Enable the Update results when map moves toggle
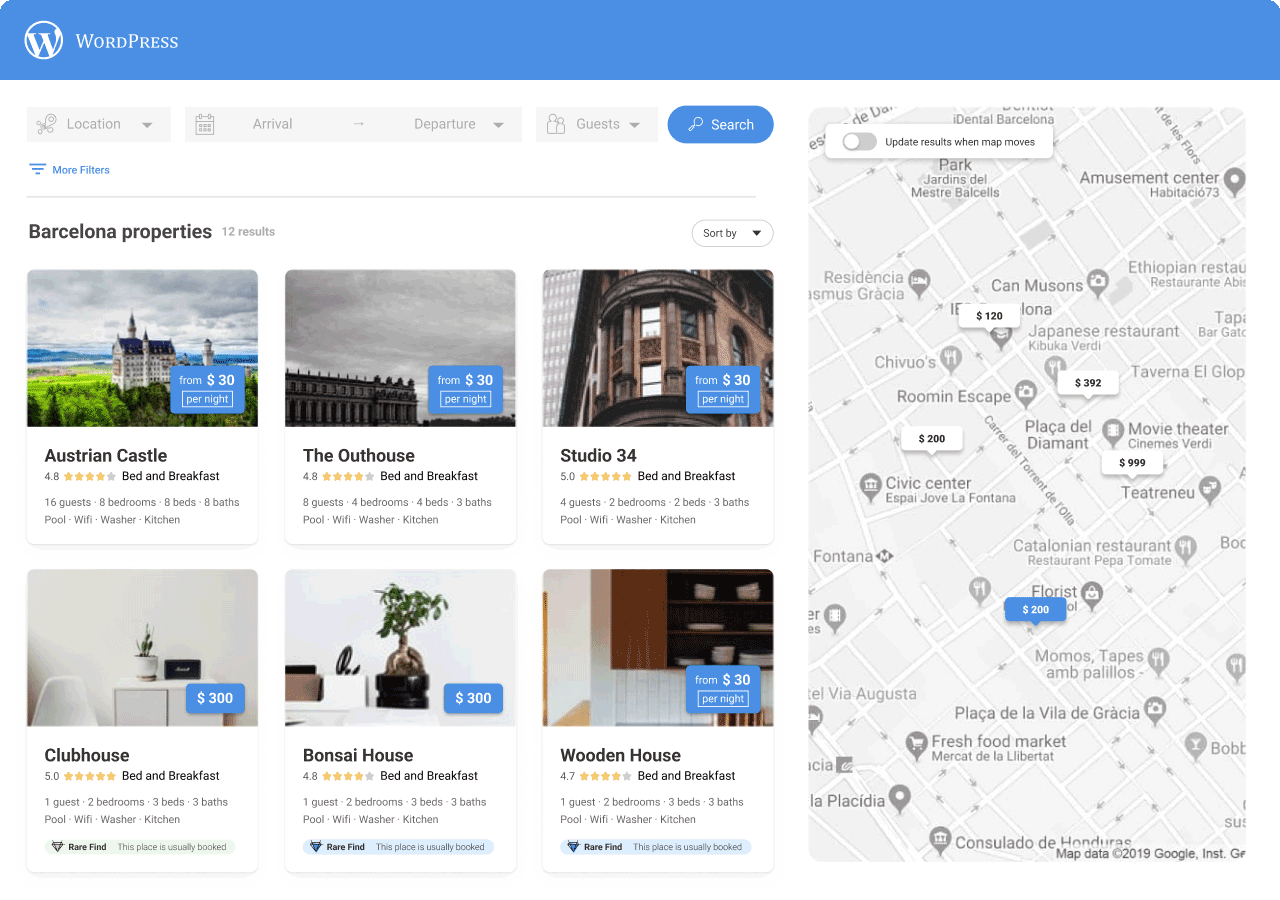 pos(858,141)
